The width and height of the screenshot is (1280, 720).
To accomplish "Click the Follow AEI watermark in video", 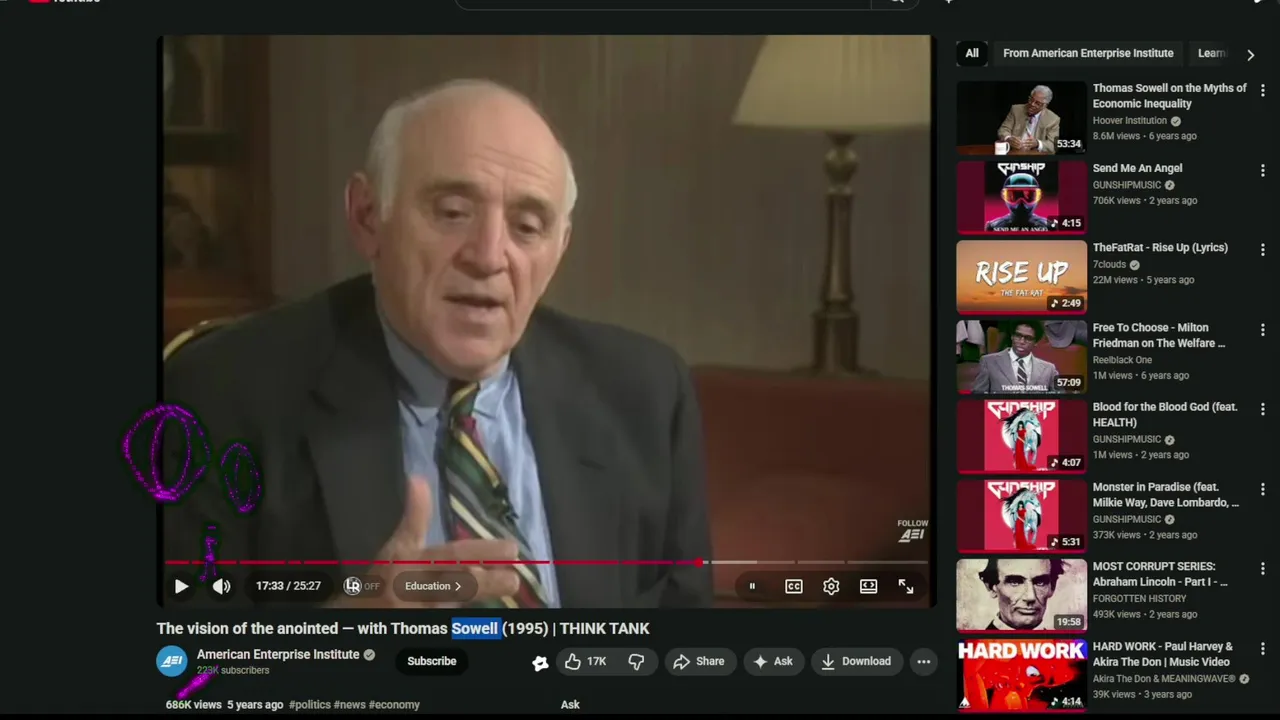I will 912,531.
